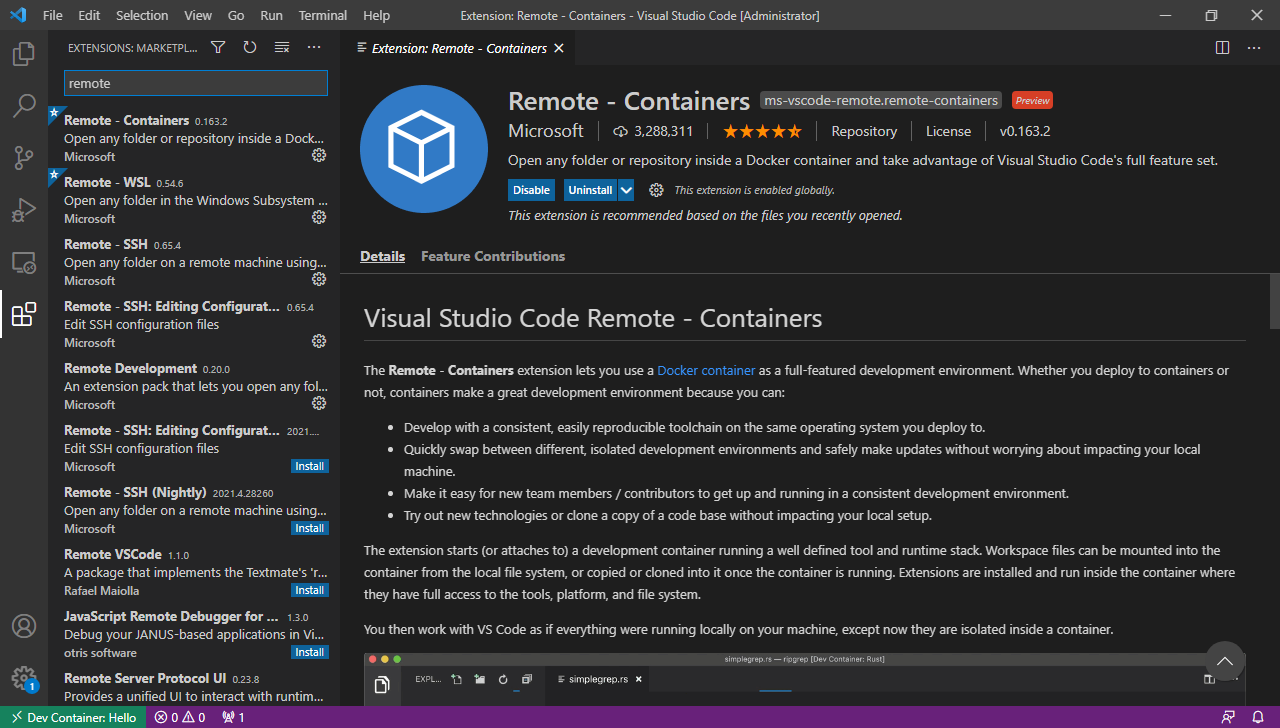Viewport: 1280px width, 728px height.
Task: Open the Explorer view in activity bar
Action: point(24,54)
